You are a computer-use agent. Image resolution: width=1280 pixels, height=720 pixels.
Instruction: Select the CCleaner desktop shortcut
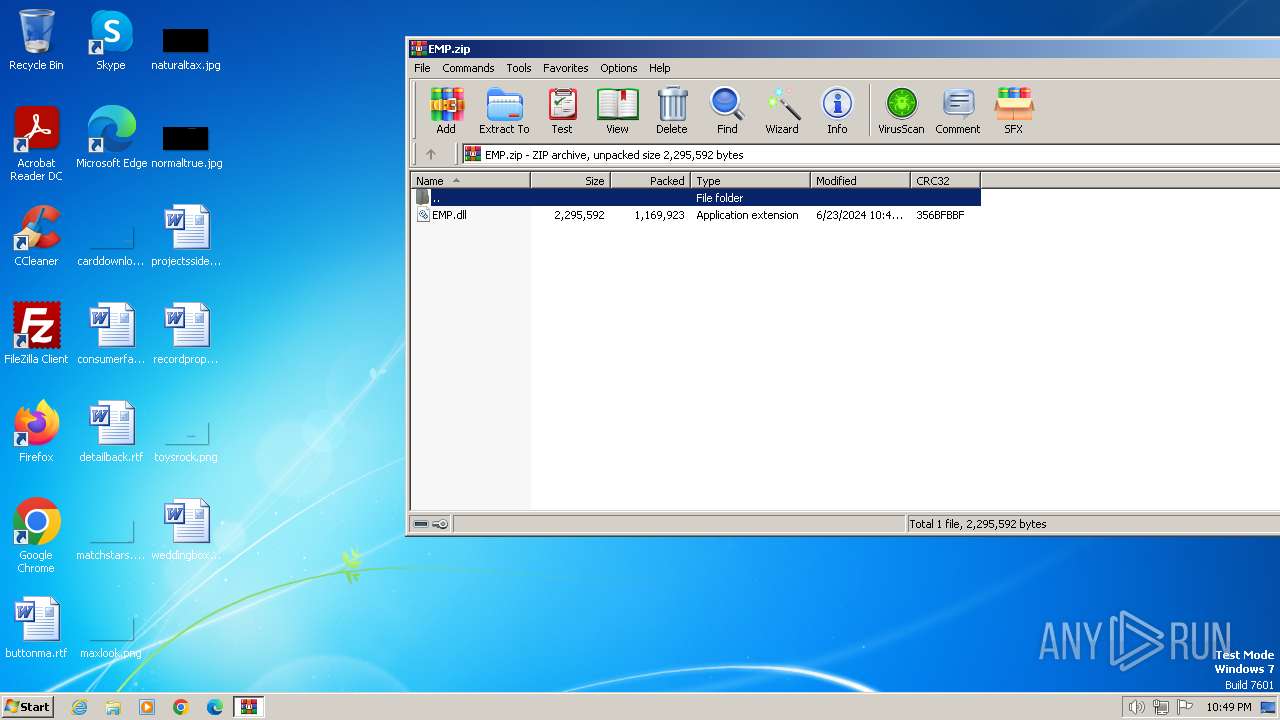pyautogui.click(x=36, y=236)
